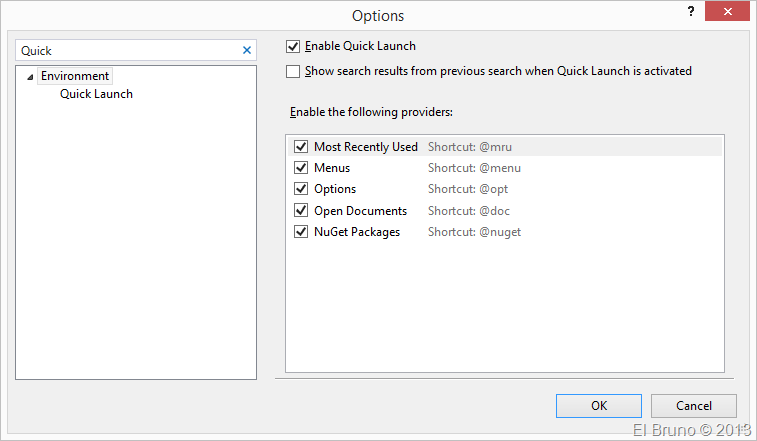Toggle the NuGet Packages provider checkbox

click(301, 232)
